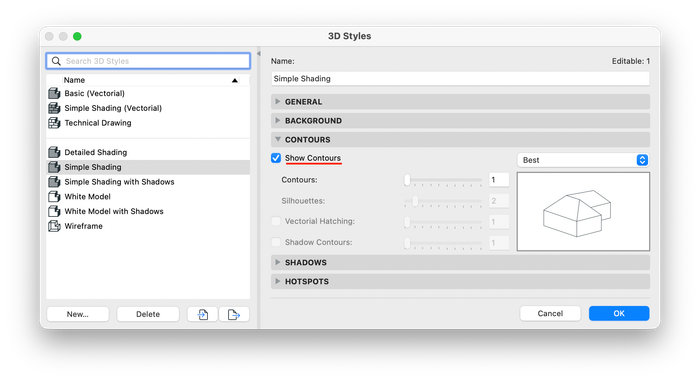The image size is (700, 381).
Task: Click the Cancel button
Action: (x=550, y=314)
